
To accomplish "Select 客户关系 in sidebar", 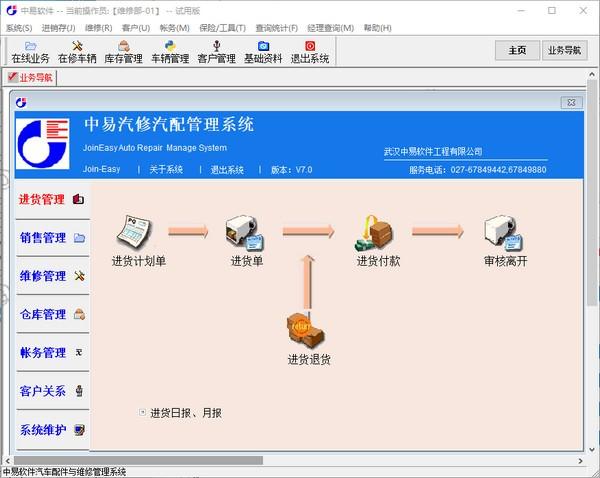I will [x=52, y=391].
